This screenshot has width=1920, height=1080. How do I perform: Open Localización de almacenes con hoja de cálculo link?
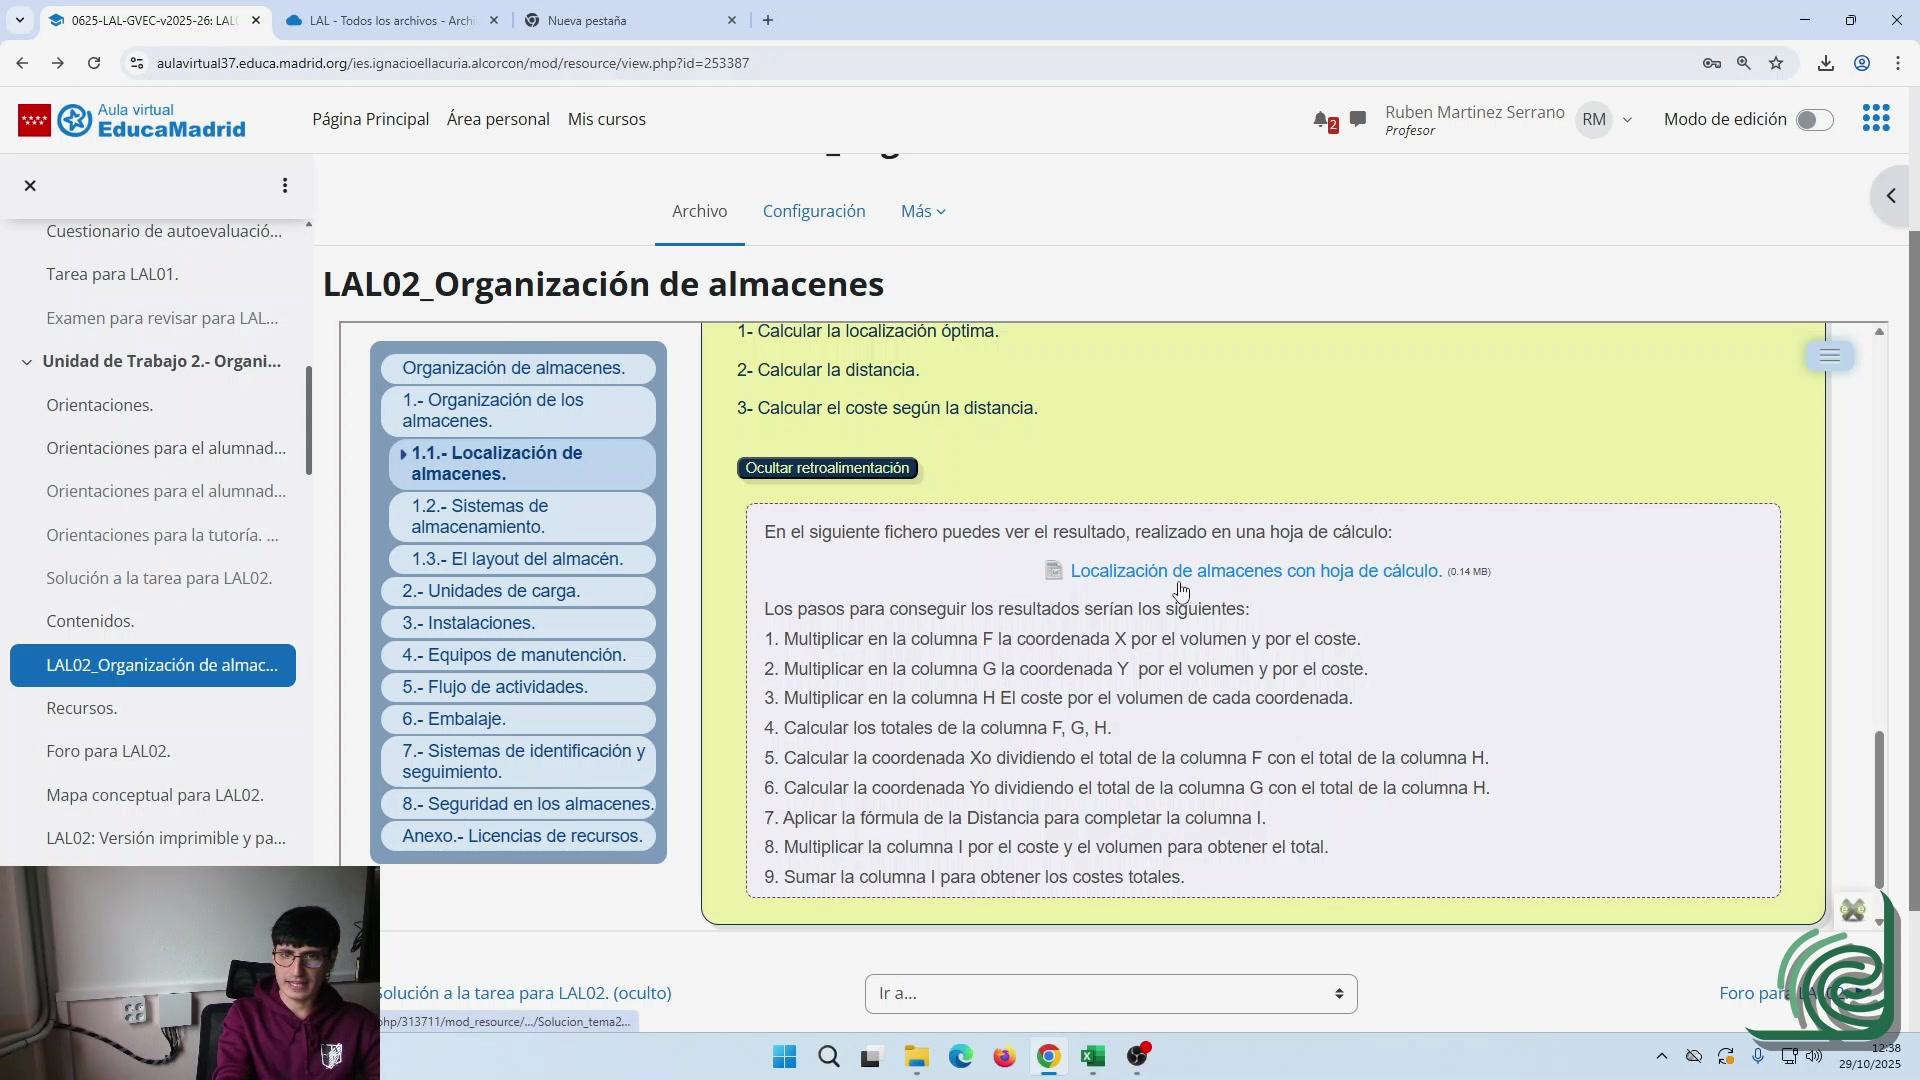click(1255, 571)
